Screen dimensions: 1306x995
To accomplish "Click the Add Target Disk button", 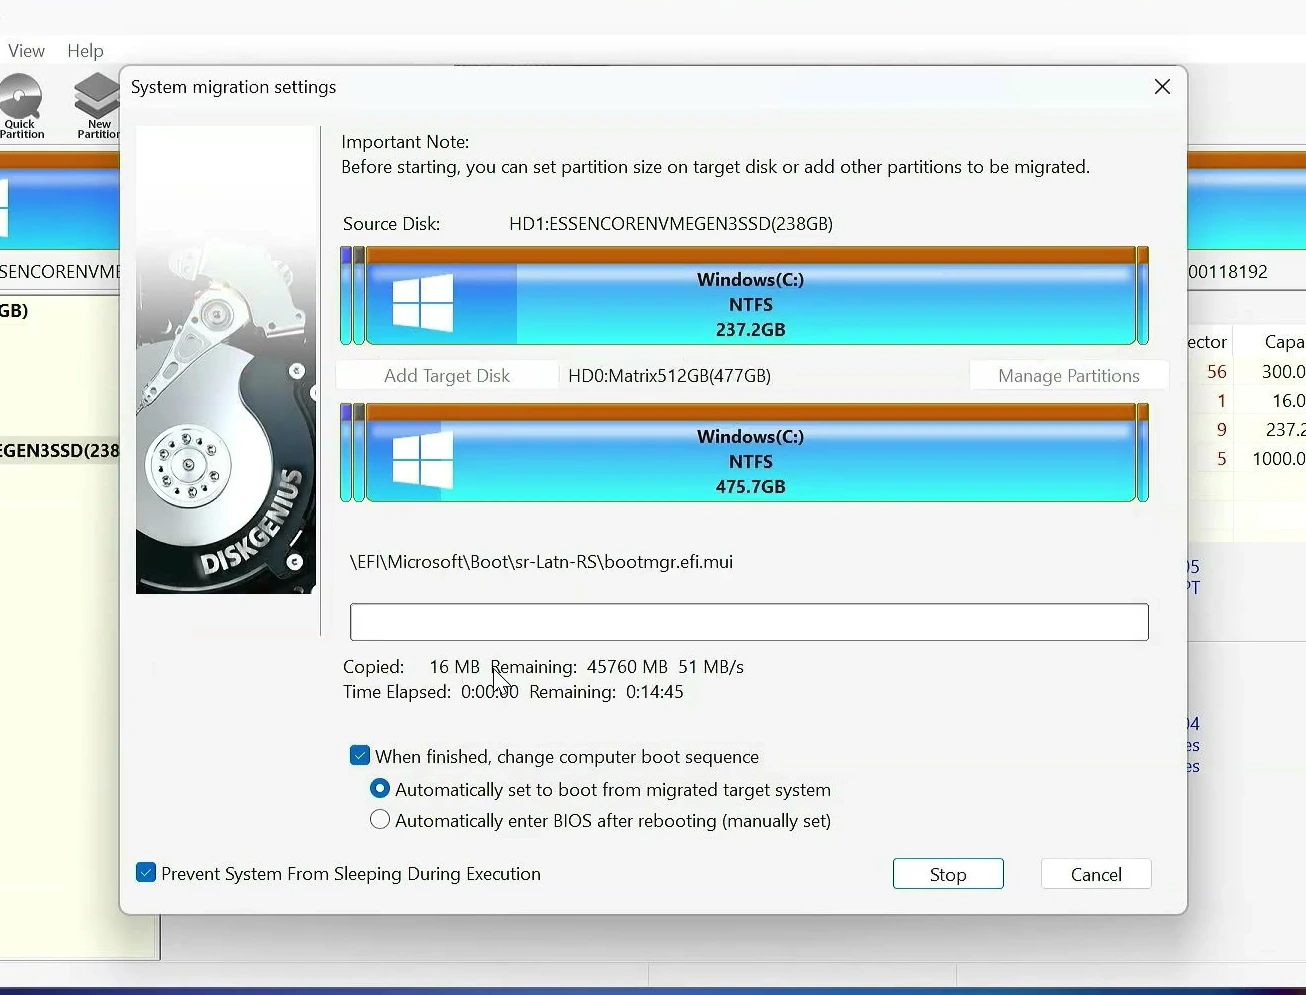I will click(447, 376).
